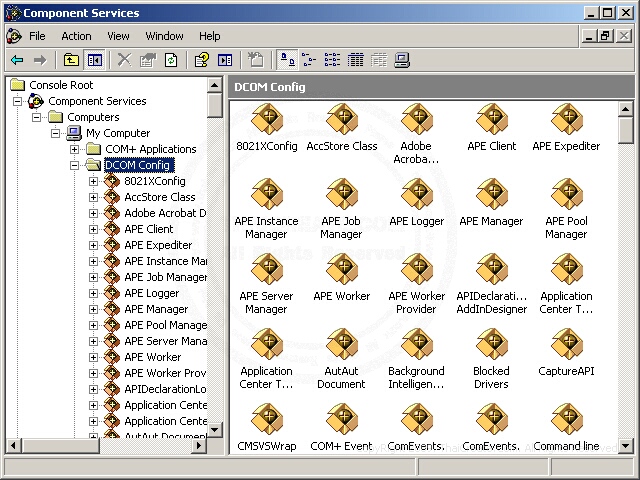Switch to Detail view toolbar button

coord(356,60)
